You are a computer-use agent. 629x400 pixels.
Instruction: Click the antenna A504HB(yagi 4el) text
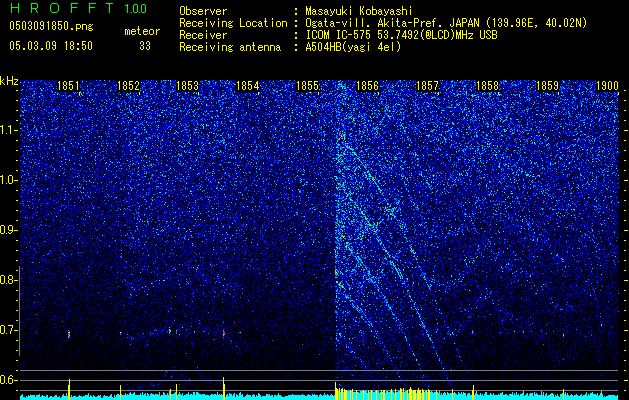(x=353, y=47)
